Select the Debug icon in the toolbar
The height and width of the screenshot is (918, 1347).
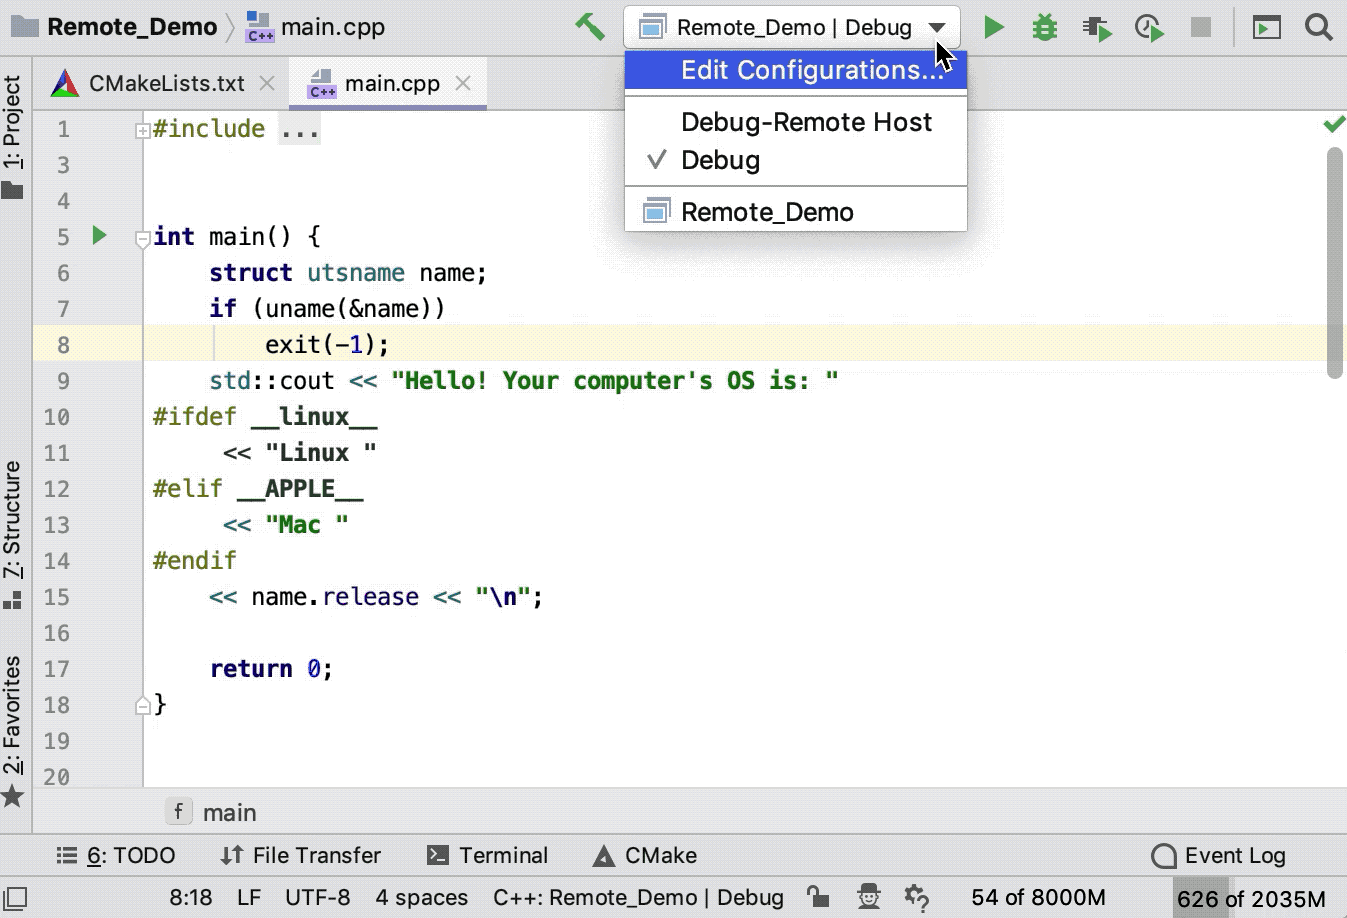point(1044,27)
